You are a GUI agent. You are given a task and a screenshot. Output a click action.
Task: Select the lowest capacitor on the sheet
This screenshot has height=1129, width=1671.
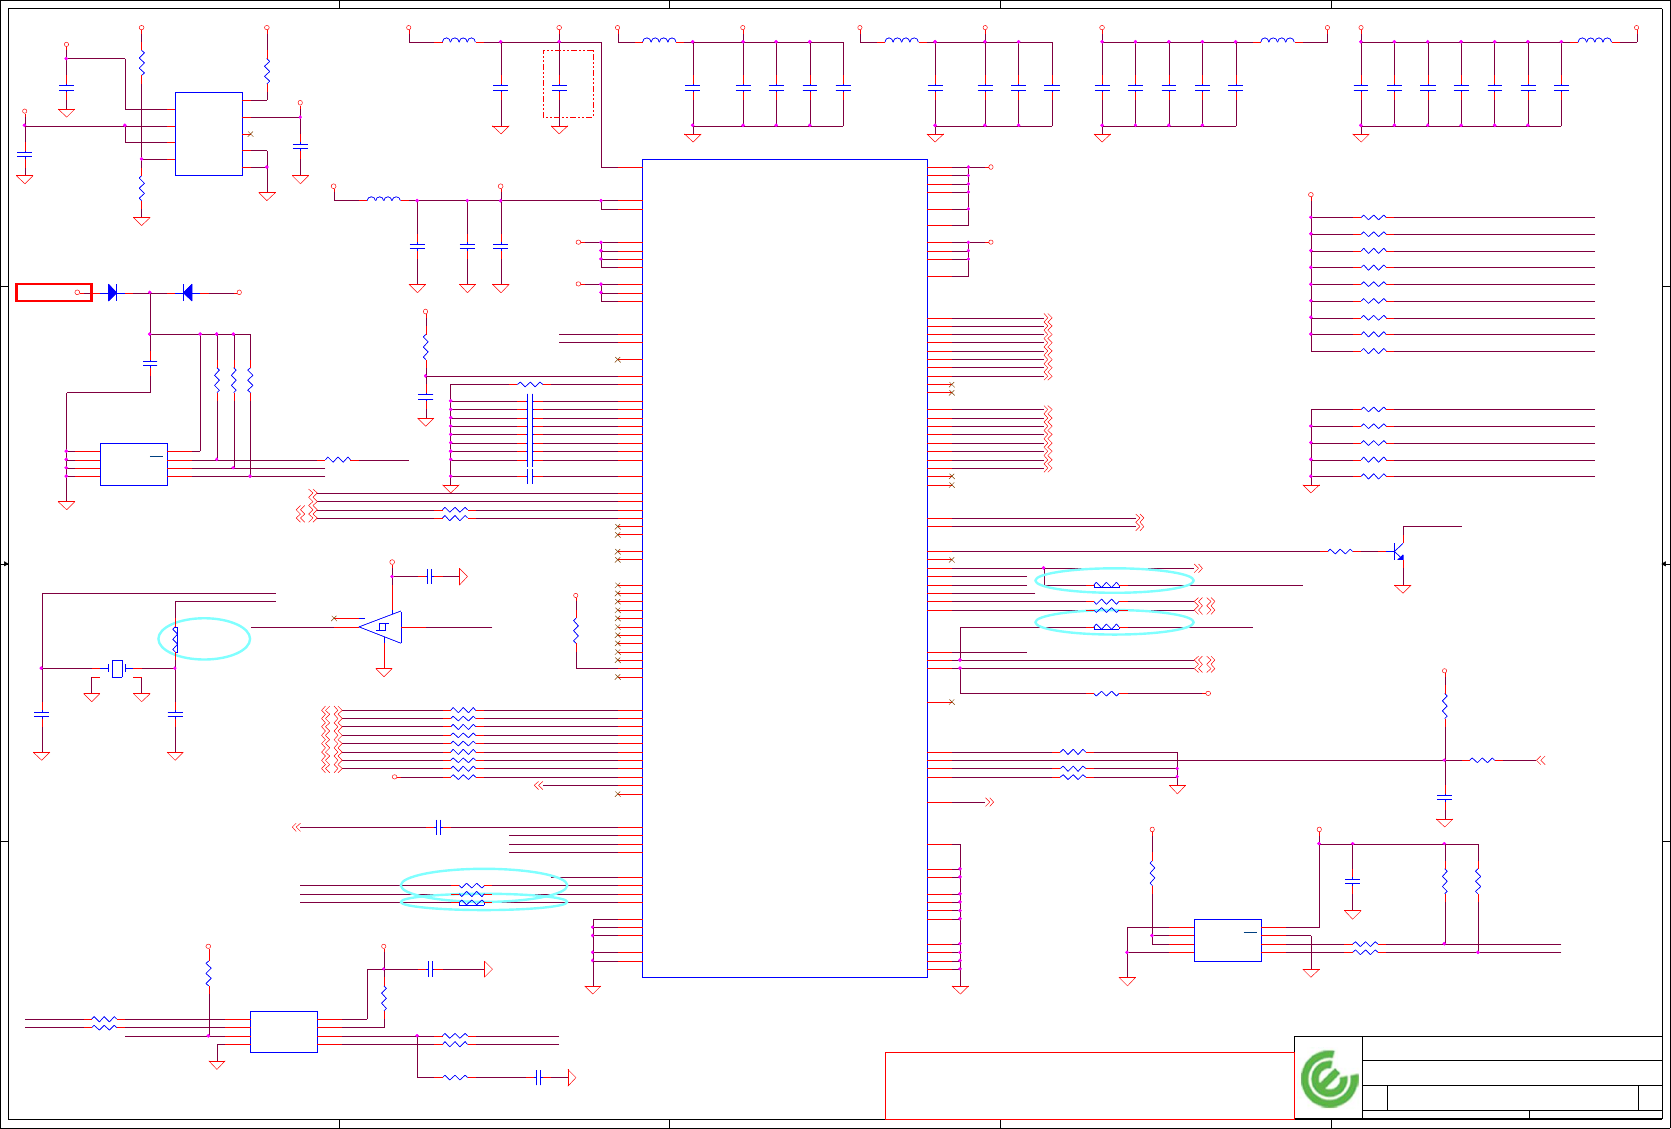tap(538, 1077)
